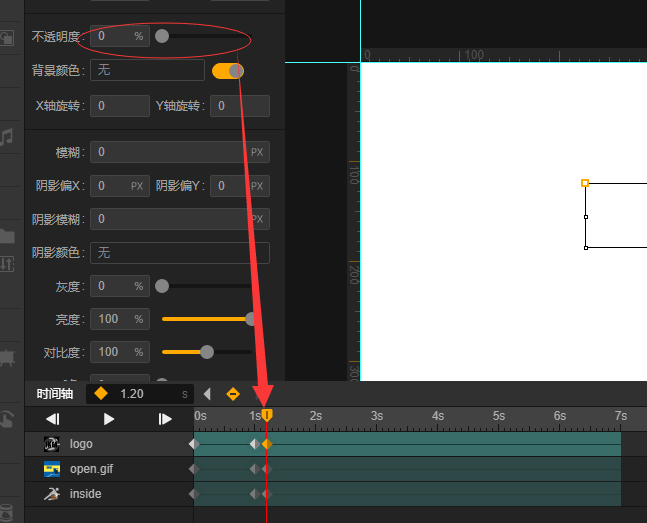Screen dimensions: 647x523
Task: Click the opacity (不透明度) value field
Action: click(x=120, y=36)
